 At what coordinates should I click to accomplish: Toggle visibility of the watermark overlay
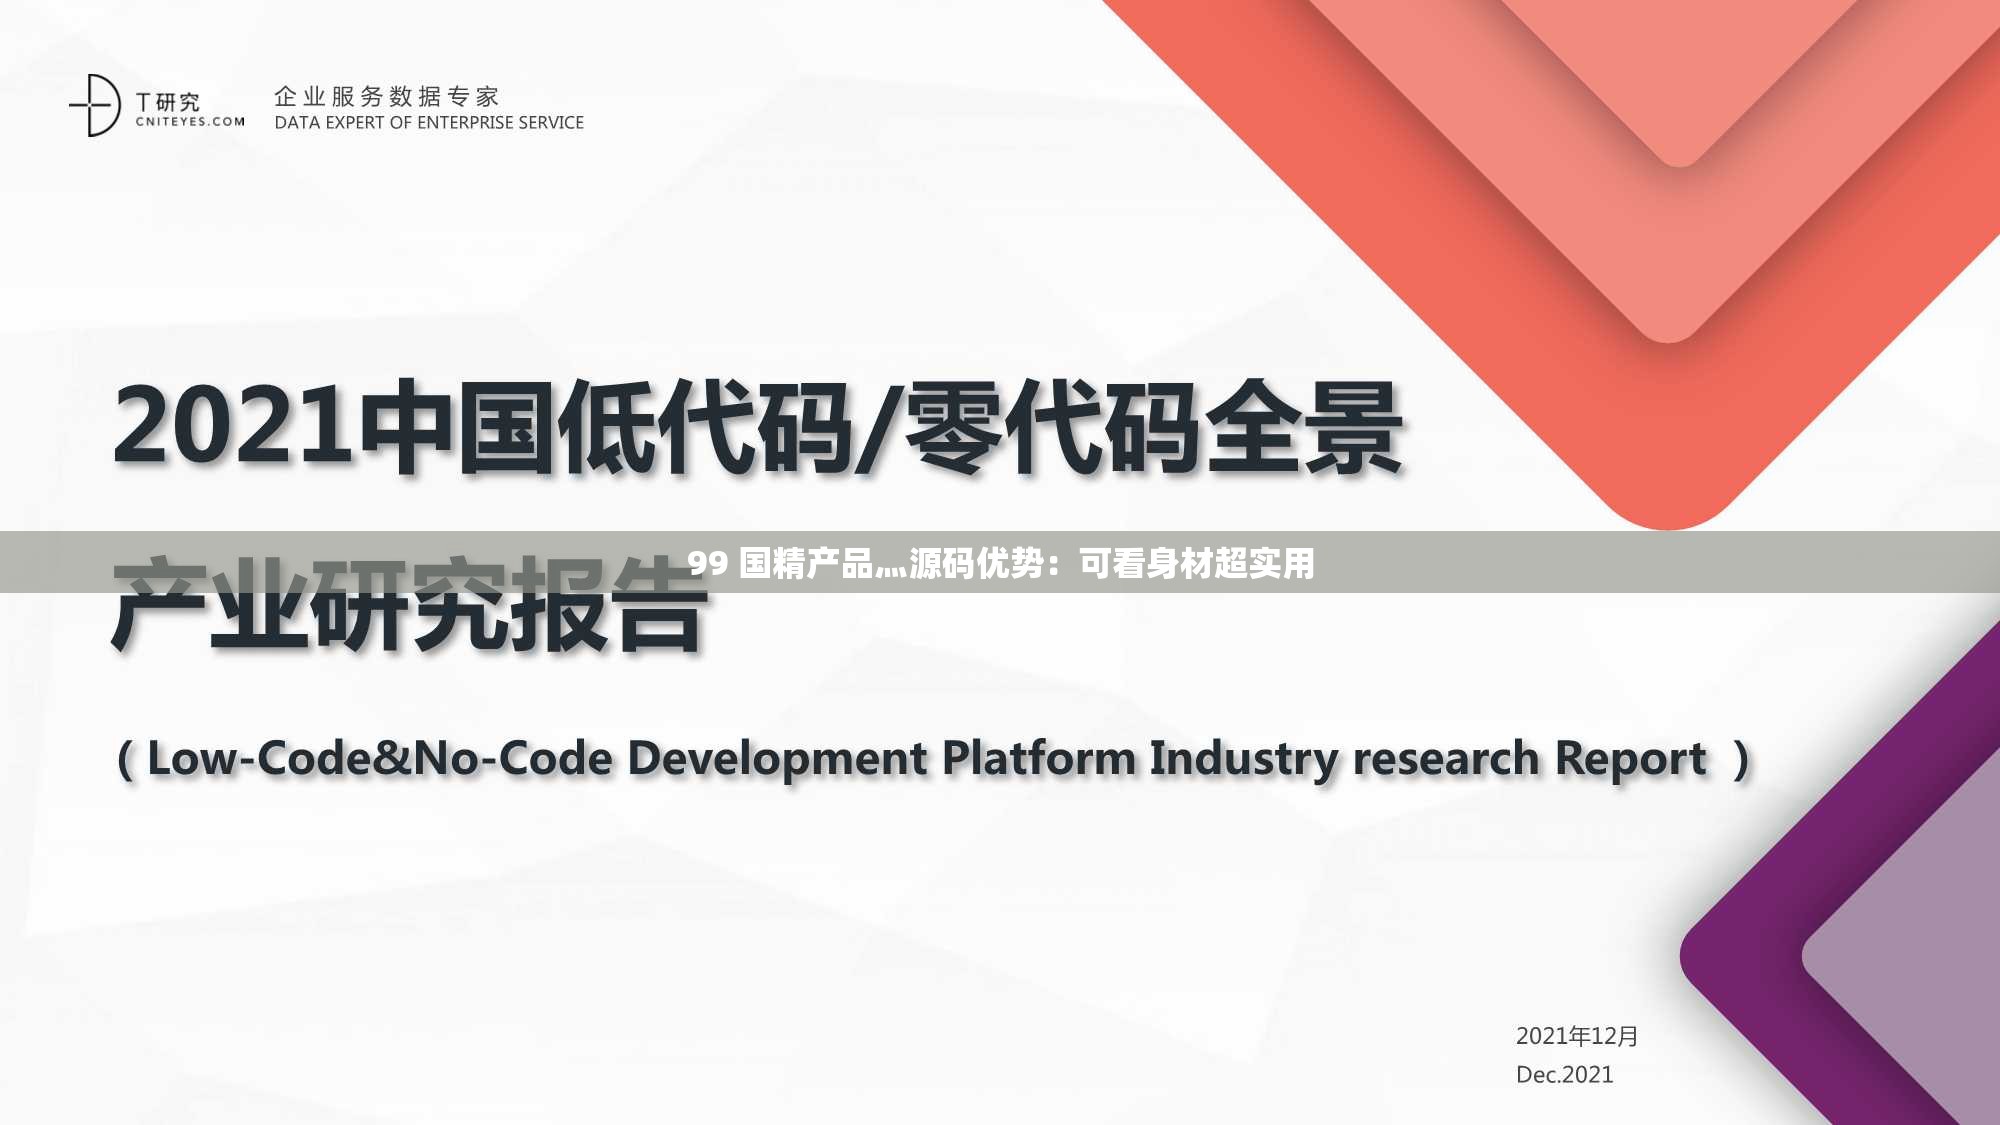pos(1000,563)
